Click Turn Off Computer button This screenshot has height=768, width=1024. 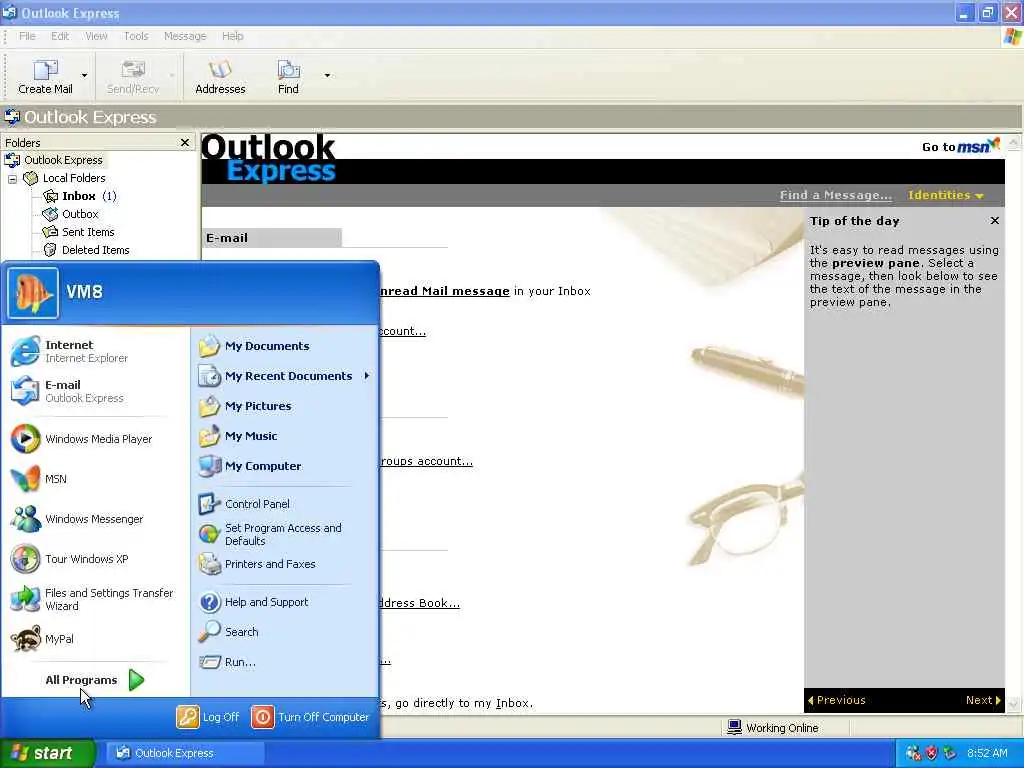click(311, 717)
